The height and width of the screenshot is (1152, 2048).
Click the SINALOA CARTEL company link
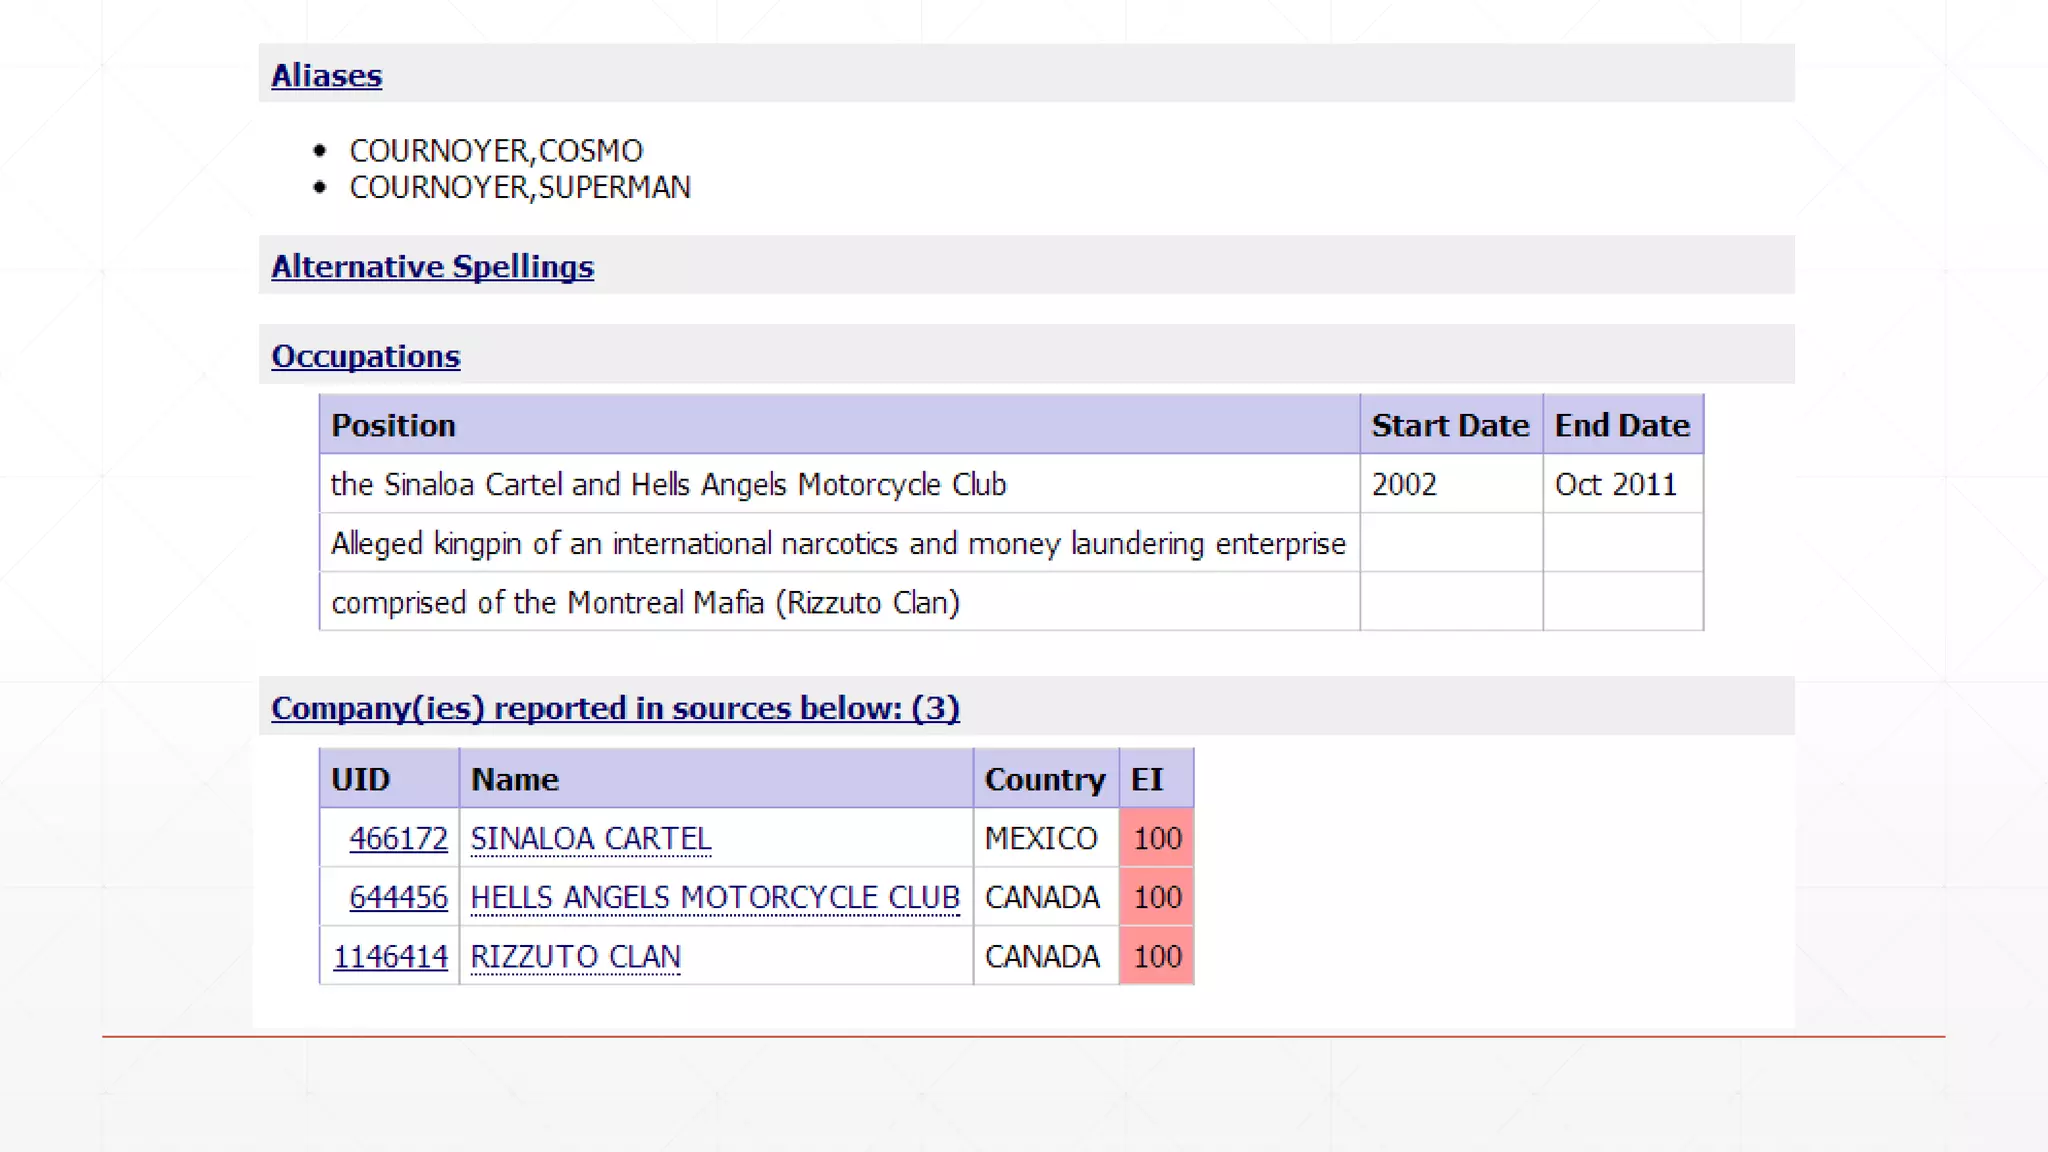[x=590, y=839]
